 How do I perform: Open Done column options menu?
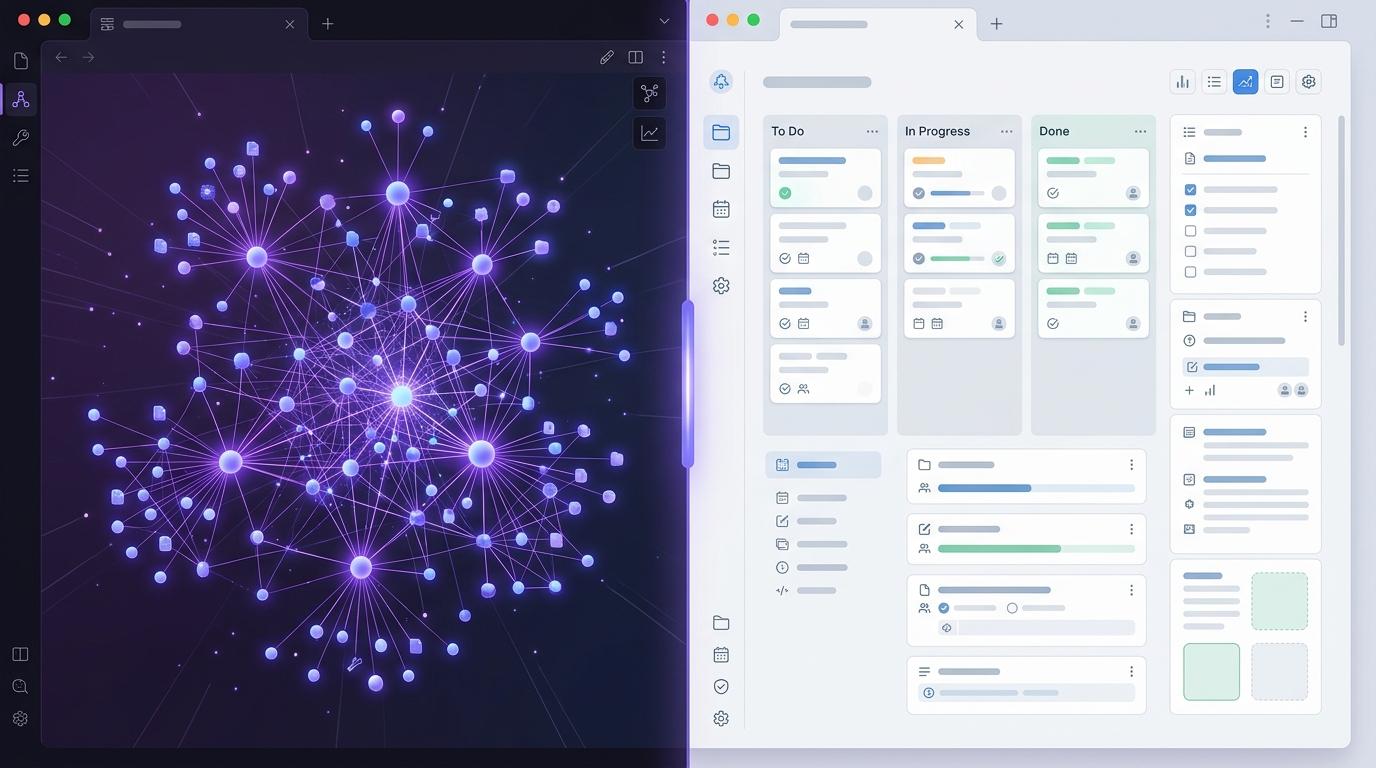pos(1140,131)
